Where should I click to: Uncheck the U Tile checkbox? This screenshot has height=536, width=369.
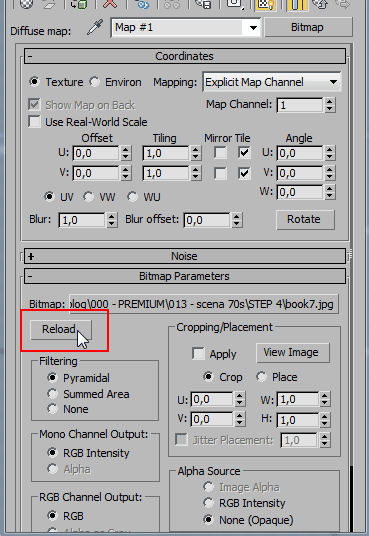pos(244,152)
